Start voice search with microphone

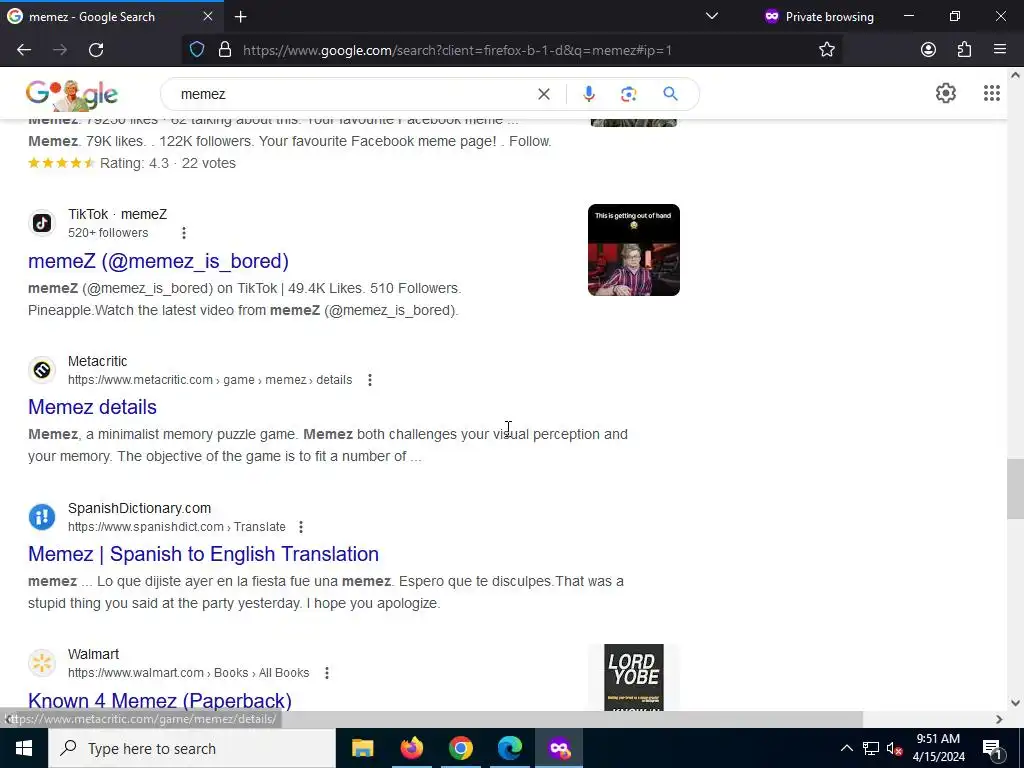point(588,94)
